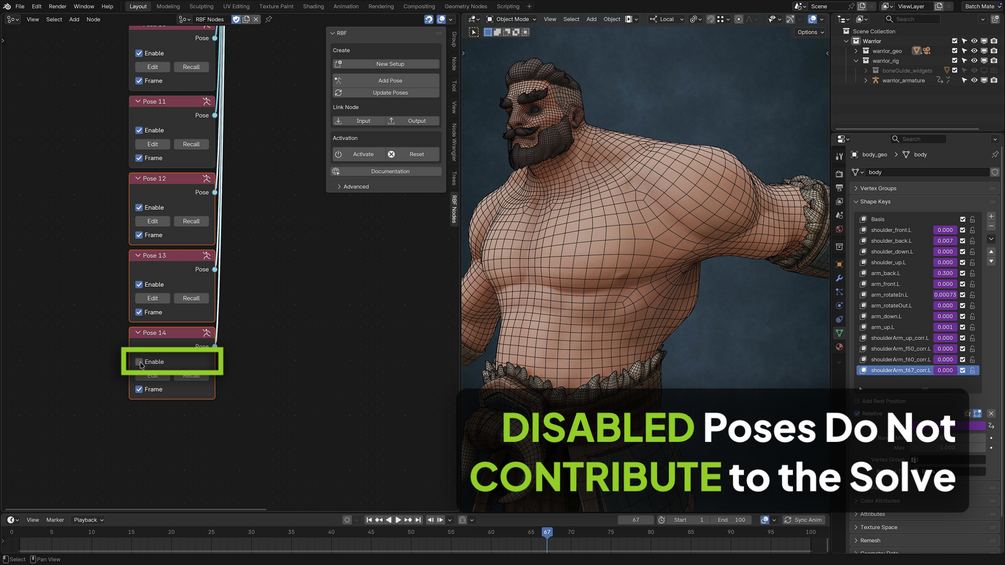The height and width of the screenshot is (565, 1005).
Task: Open the Output properties tab icon
Action: coord(839,188)
